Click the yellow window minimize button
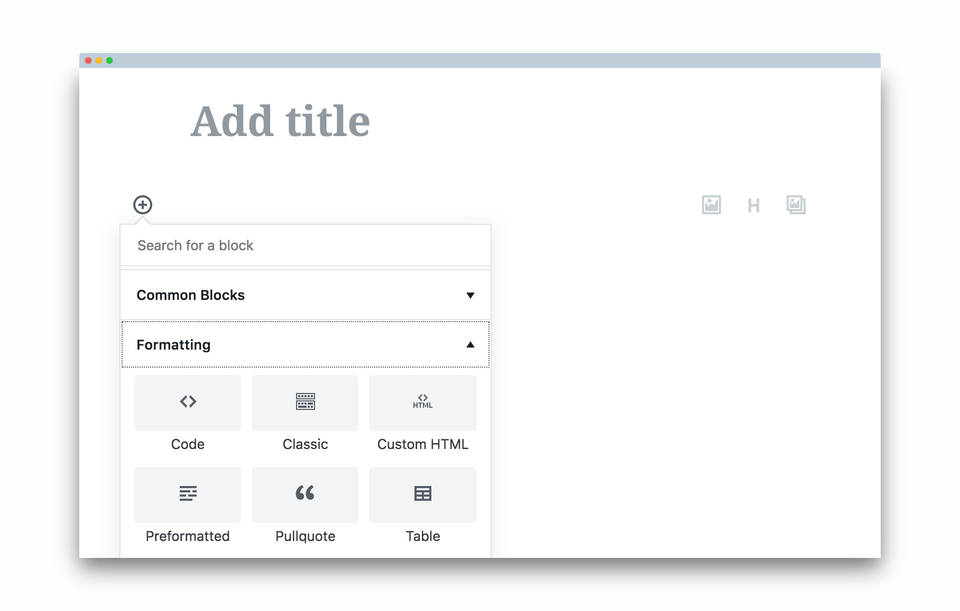Viewport: 960px width, 611px height. click(99, 61)
